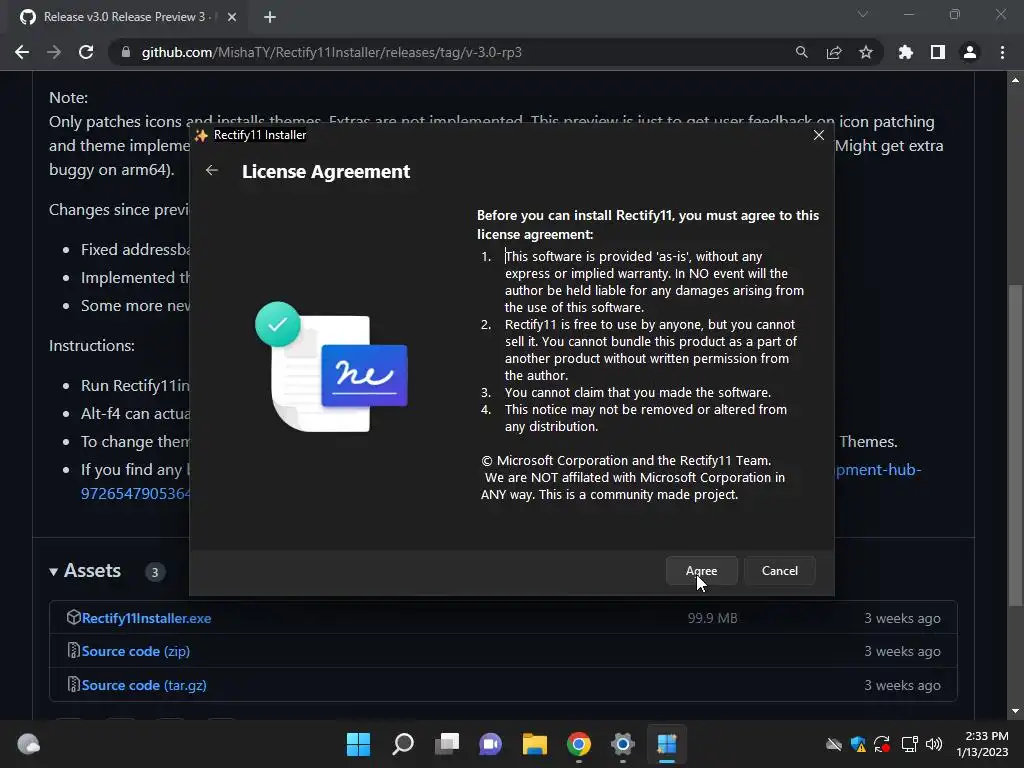Select the Release v3.0 Release Preview tab

coord(129,17)
